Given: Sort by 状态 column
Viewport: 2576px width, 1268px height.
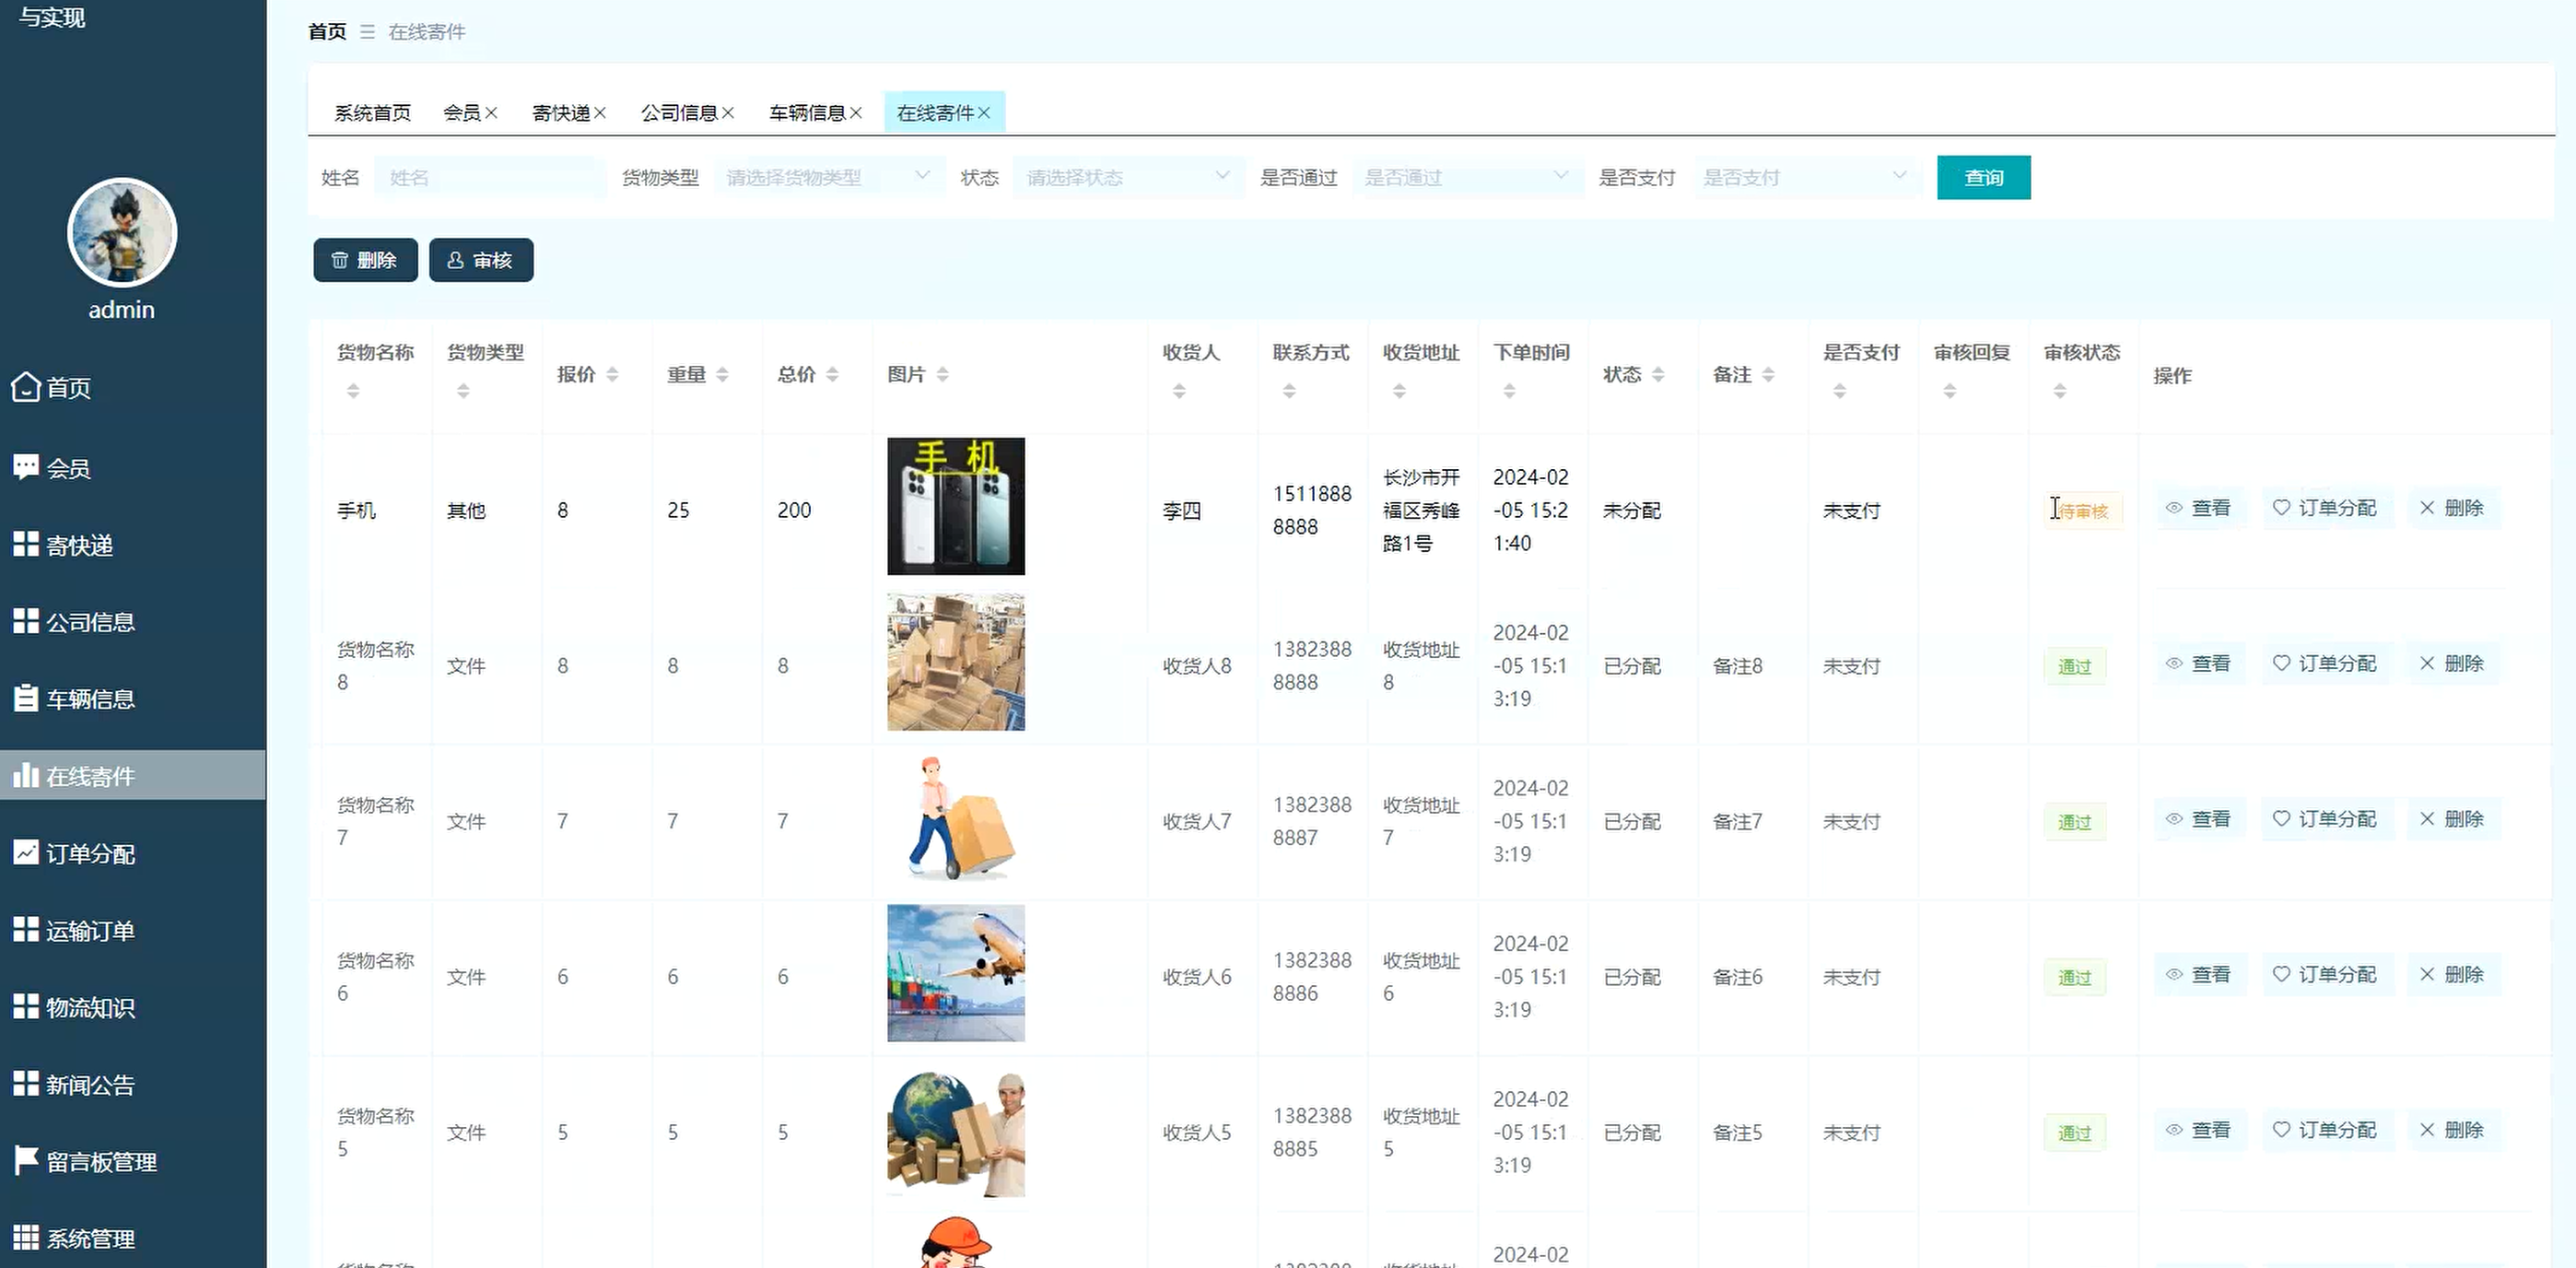Looking at the screenshot, I should click(1659, 374).
